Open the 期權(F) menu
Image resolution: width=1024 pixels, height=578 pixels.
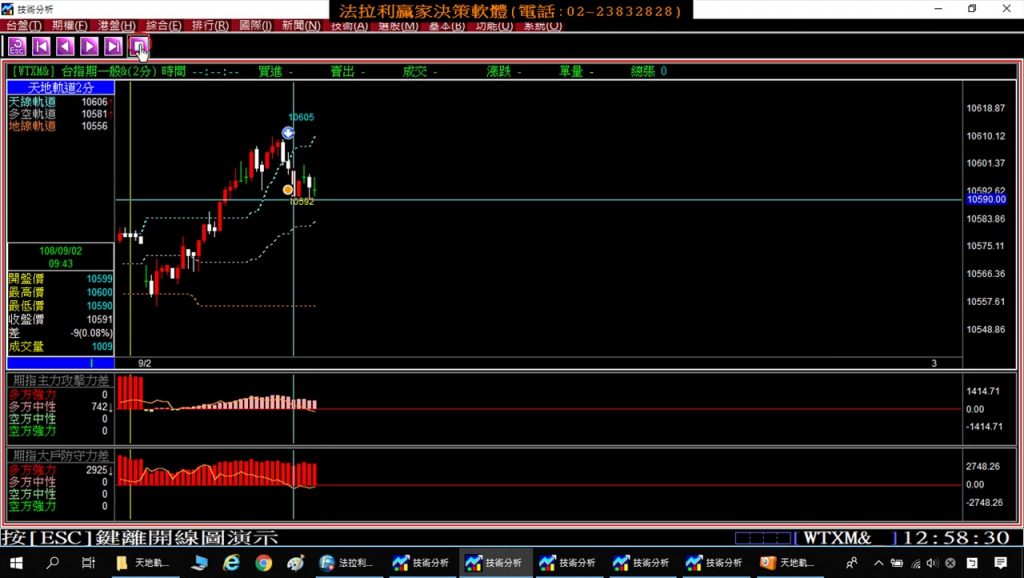[x=70, y=25]
